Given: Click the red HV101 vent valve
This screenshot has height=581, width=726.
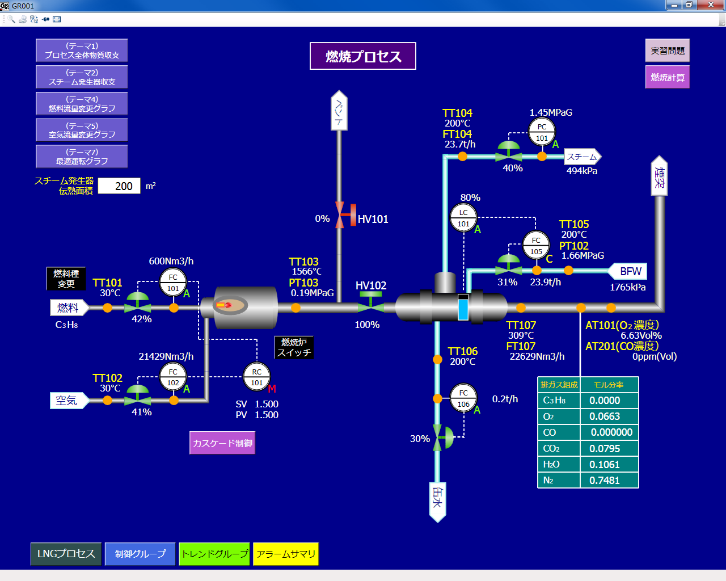Looking at the screenshot, I should [340, 216].
